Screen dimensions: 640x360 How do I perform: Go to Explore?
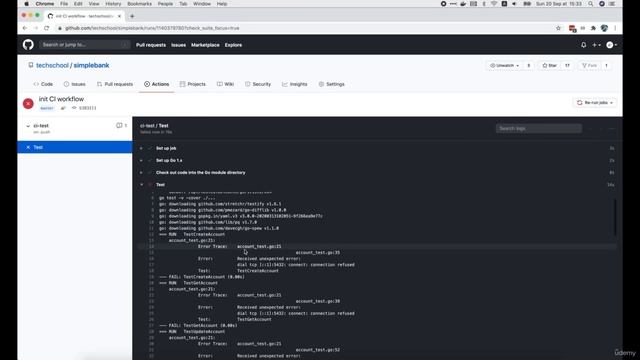tap(233, 45)
